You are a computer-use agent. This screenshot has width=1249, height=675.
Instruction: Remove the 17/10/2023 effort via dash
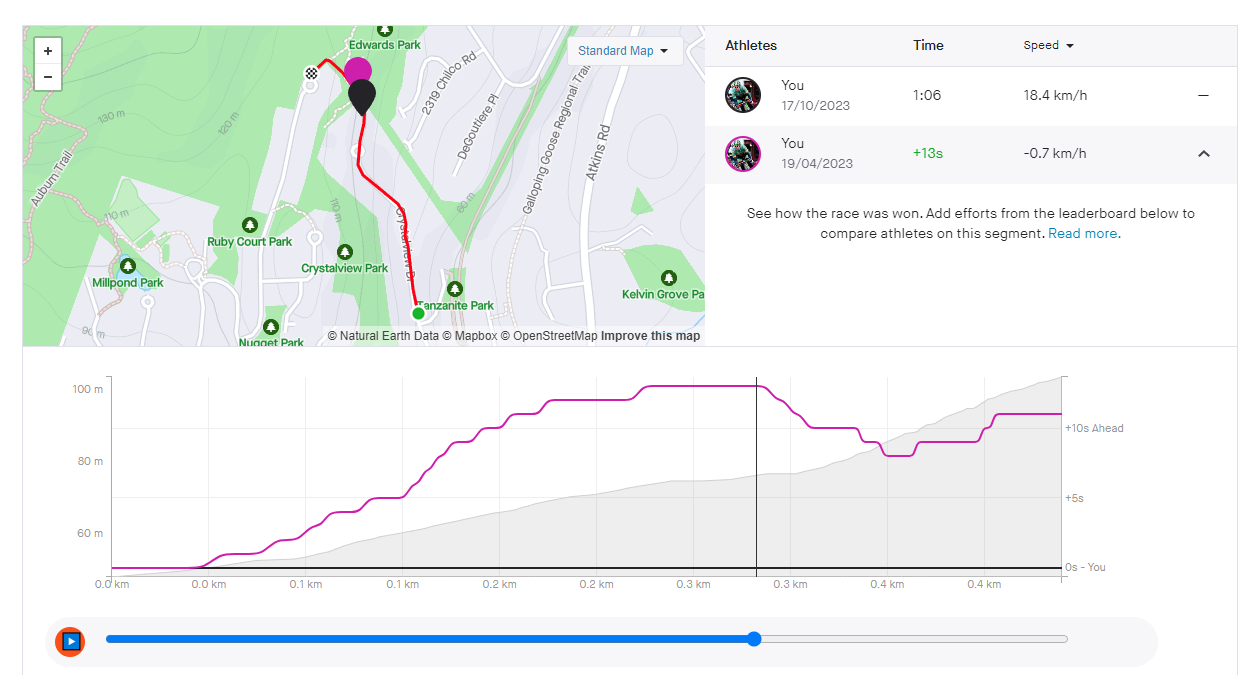click(x=1203, y=96)
